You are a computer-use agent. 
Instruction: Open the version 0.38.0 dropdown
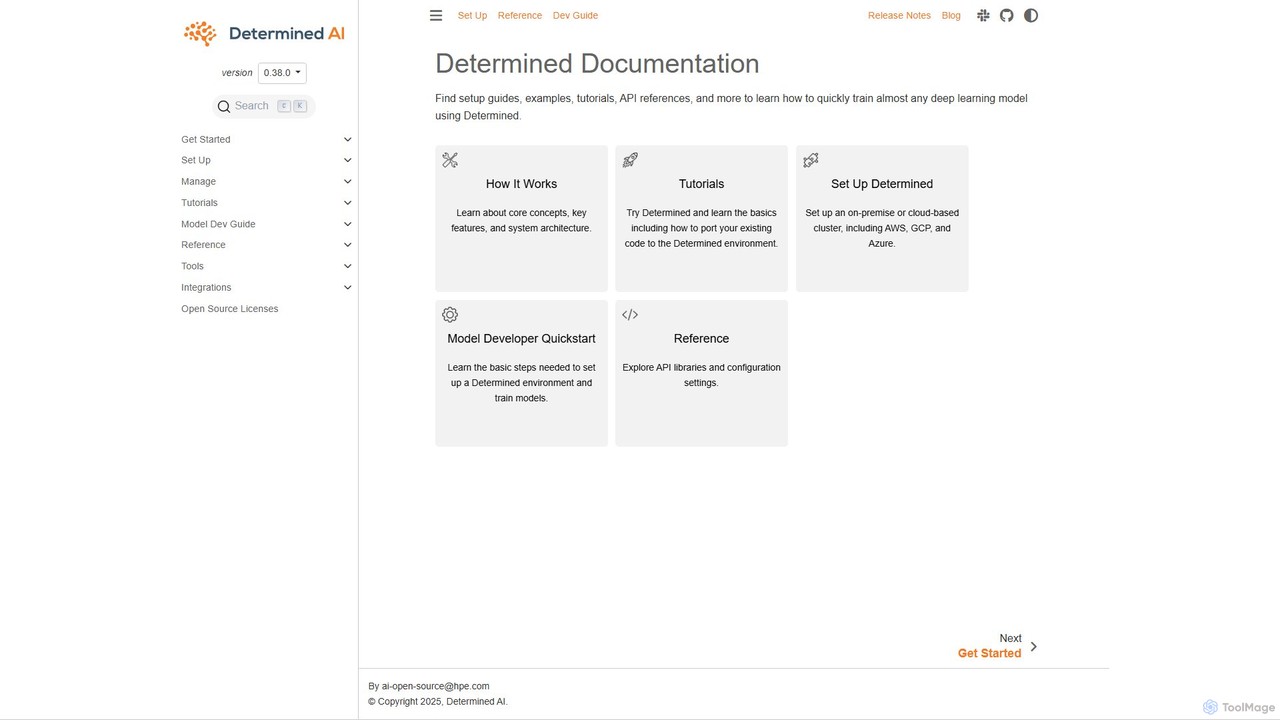(282, 73)
